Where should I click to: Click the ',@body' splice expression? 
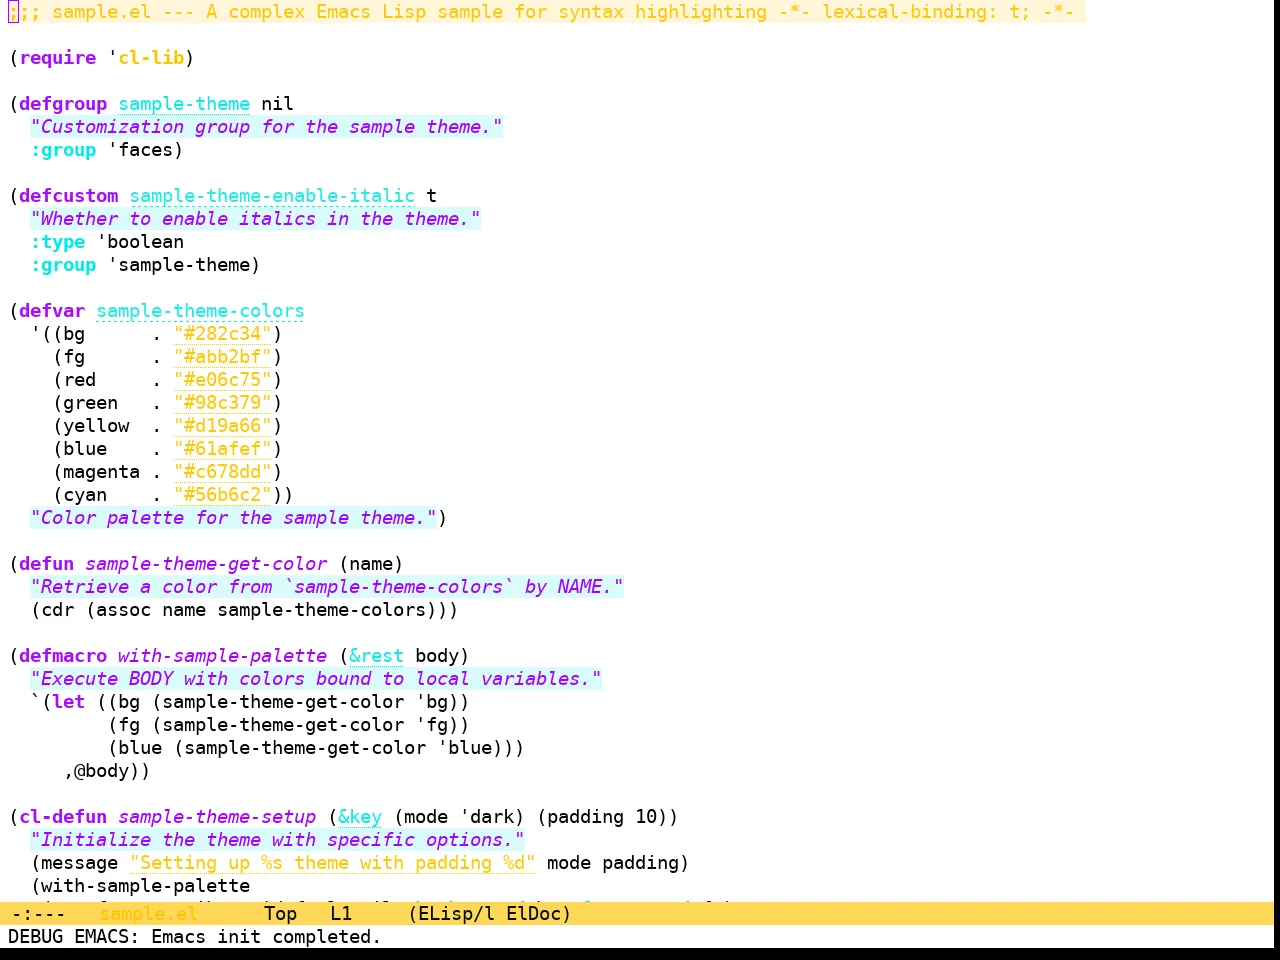point(101,771)
